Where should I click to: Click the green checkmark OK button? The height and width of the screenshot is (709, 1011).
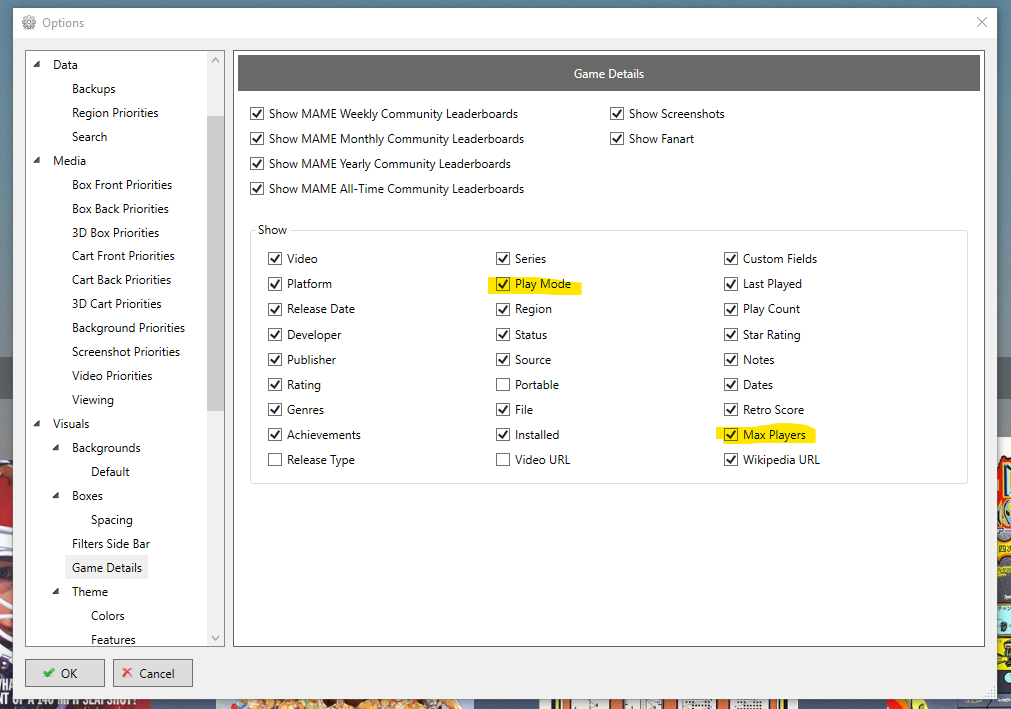[65, 673]
